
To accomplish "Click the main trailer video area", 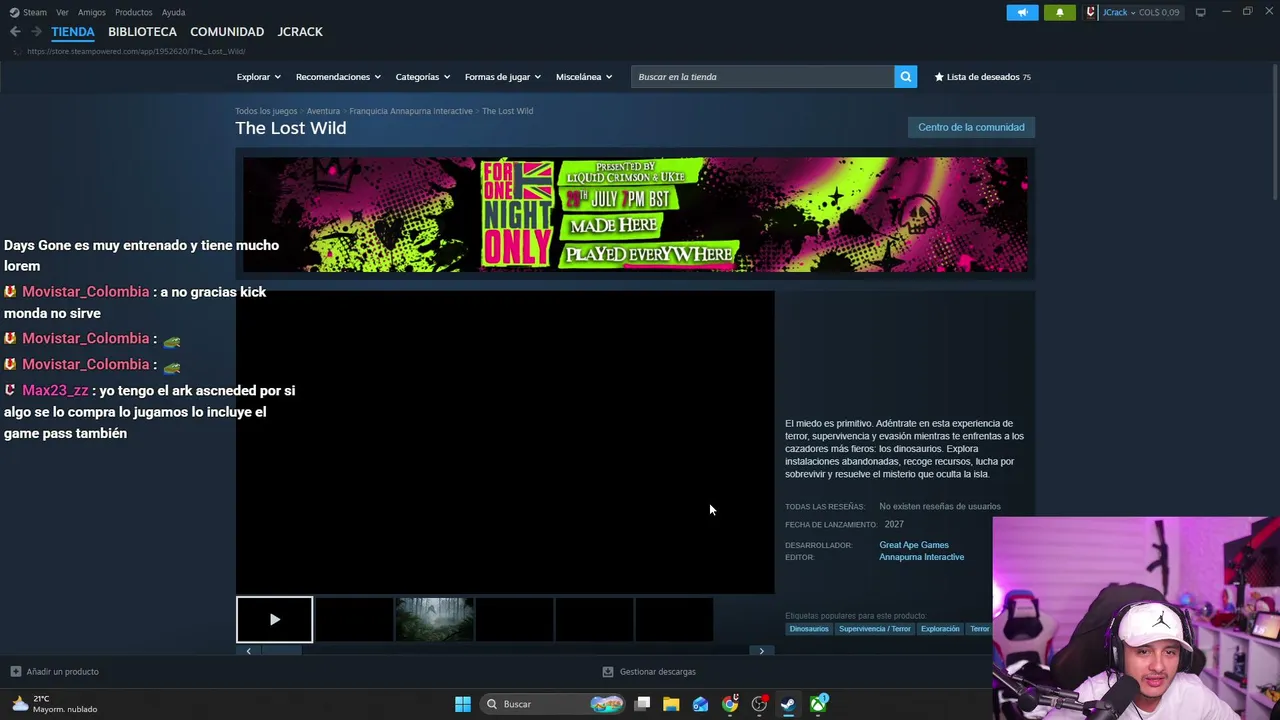I will (x=505, y=442).
